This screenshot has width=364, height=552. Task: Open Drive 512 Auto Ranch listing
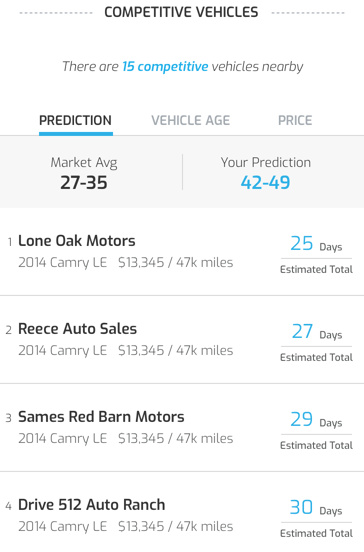[x=182, y=514]
